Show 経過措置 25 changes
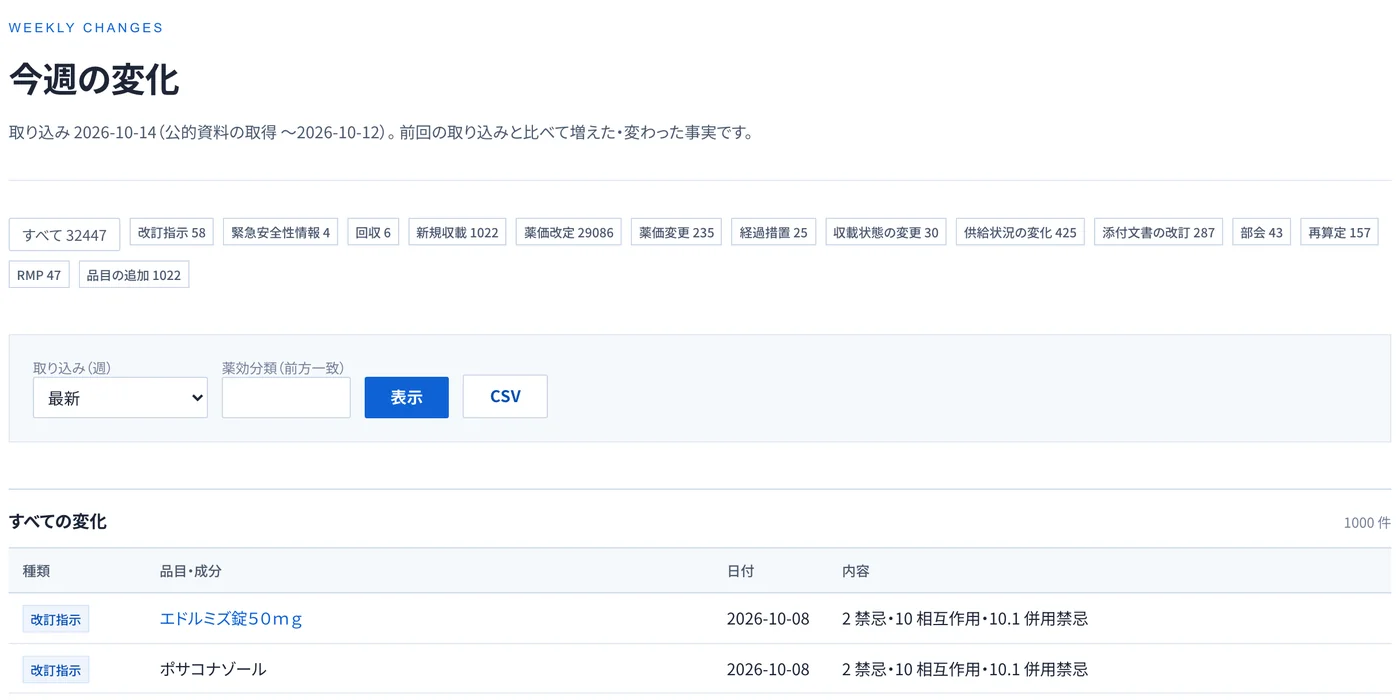Screen dimensions: 1400x700 coord(774,232)
